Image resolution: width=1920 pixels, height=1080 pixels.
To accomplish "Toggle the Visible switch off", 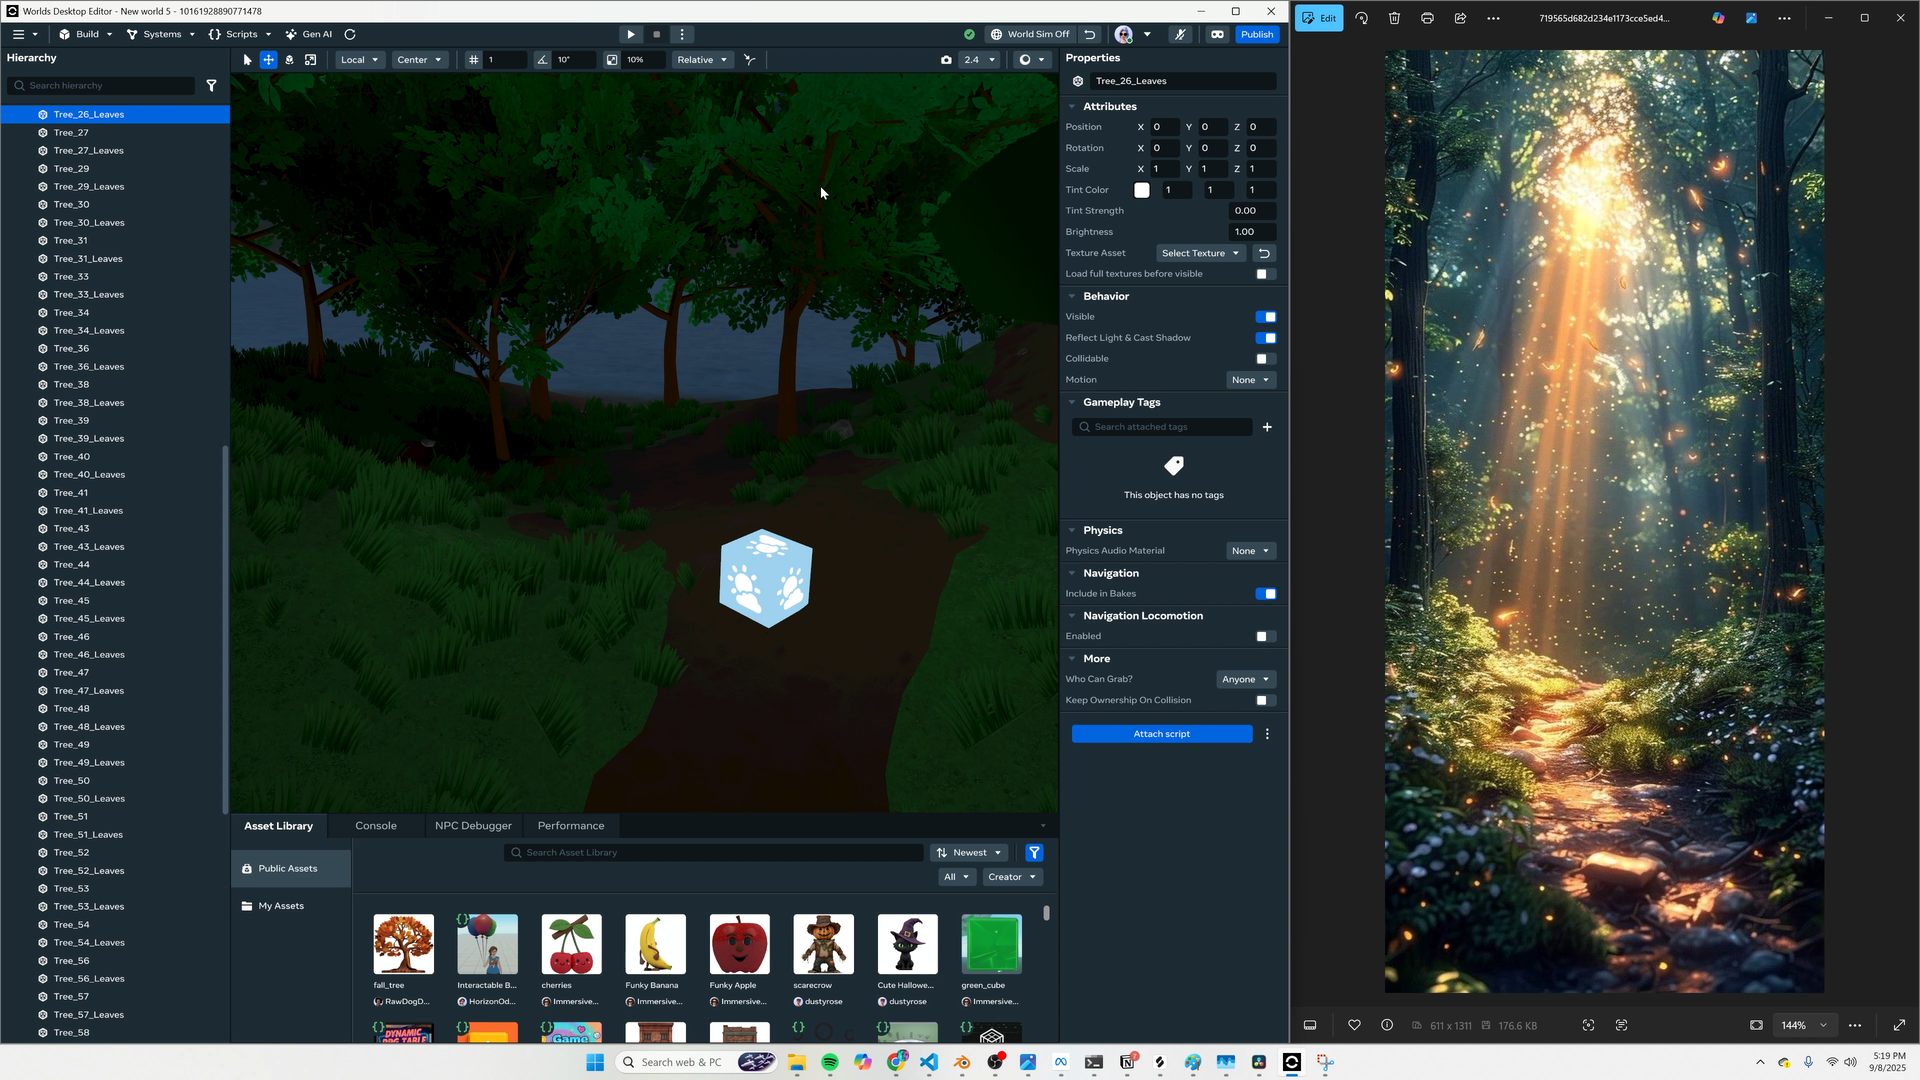I will click(x=1265, y=317).
